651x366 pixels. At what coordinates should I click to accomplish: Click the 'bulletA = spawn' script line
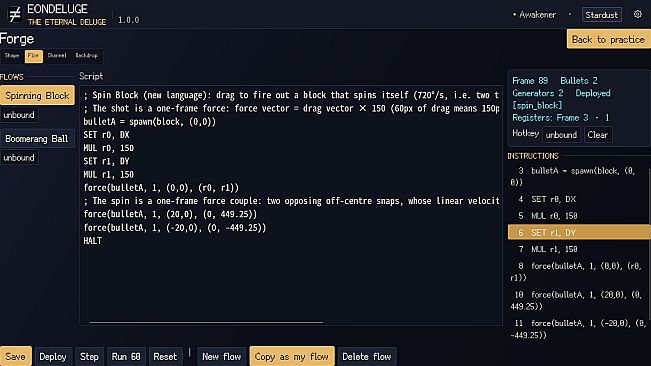(149, 122)
